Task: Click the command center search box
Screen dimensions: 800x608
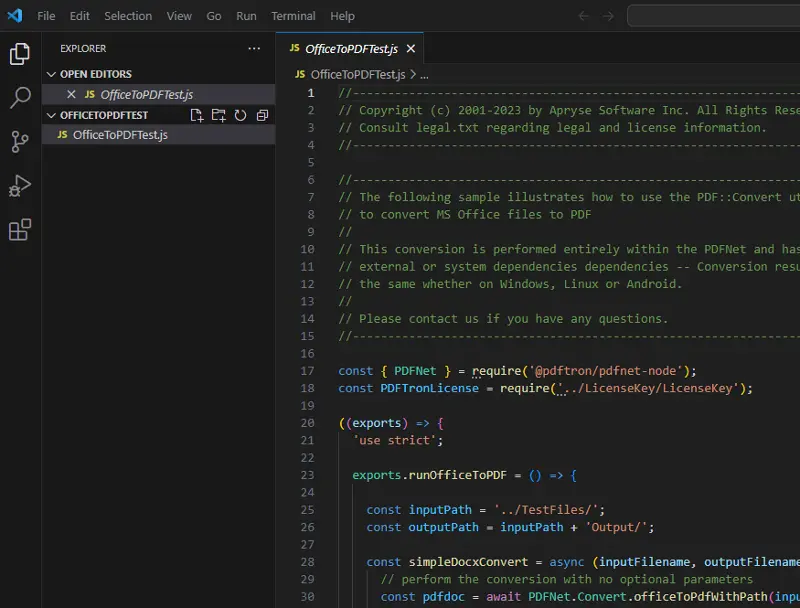Action: pyautogui.click(x=713, y=16)
